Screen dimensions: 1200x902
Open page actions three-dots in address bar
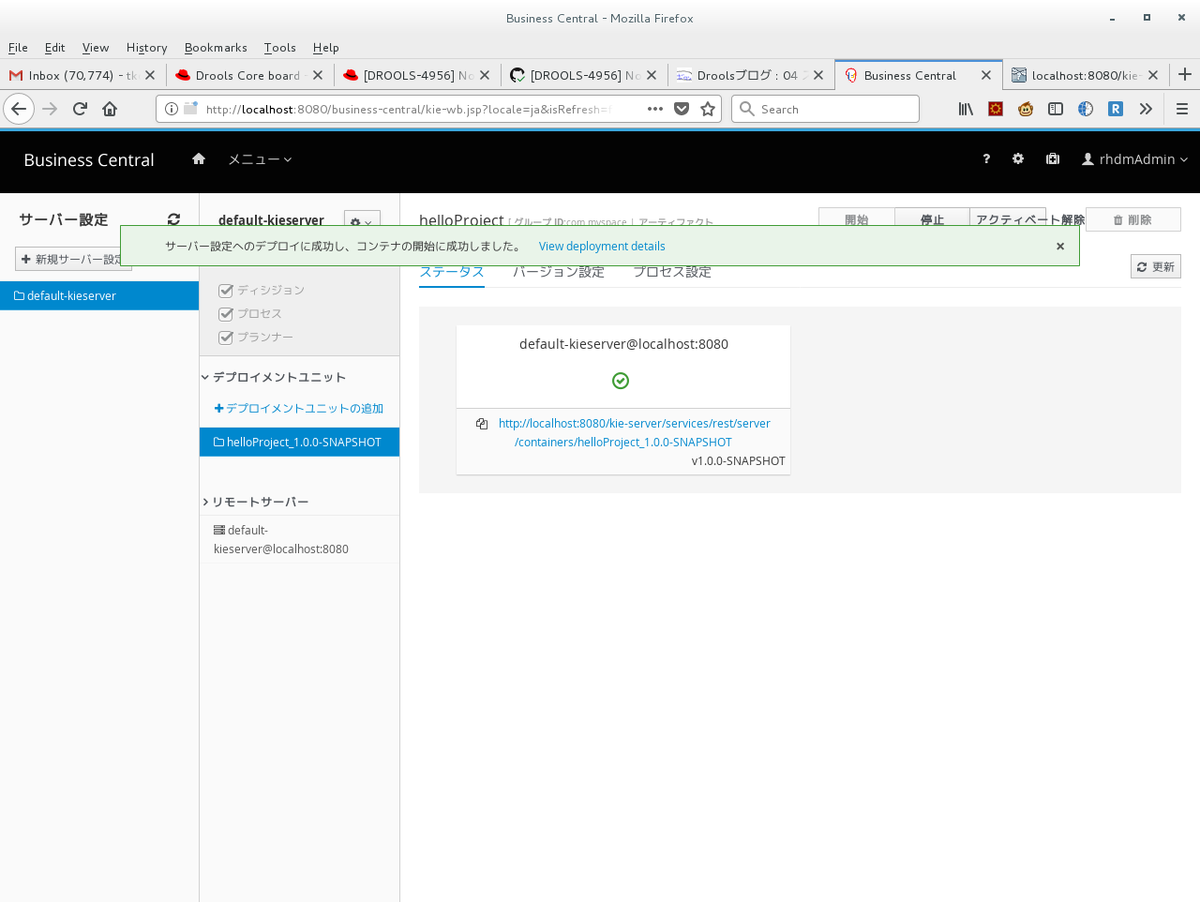point(655,109)
